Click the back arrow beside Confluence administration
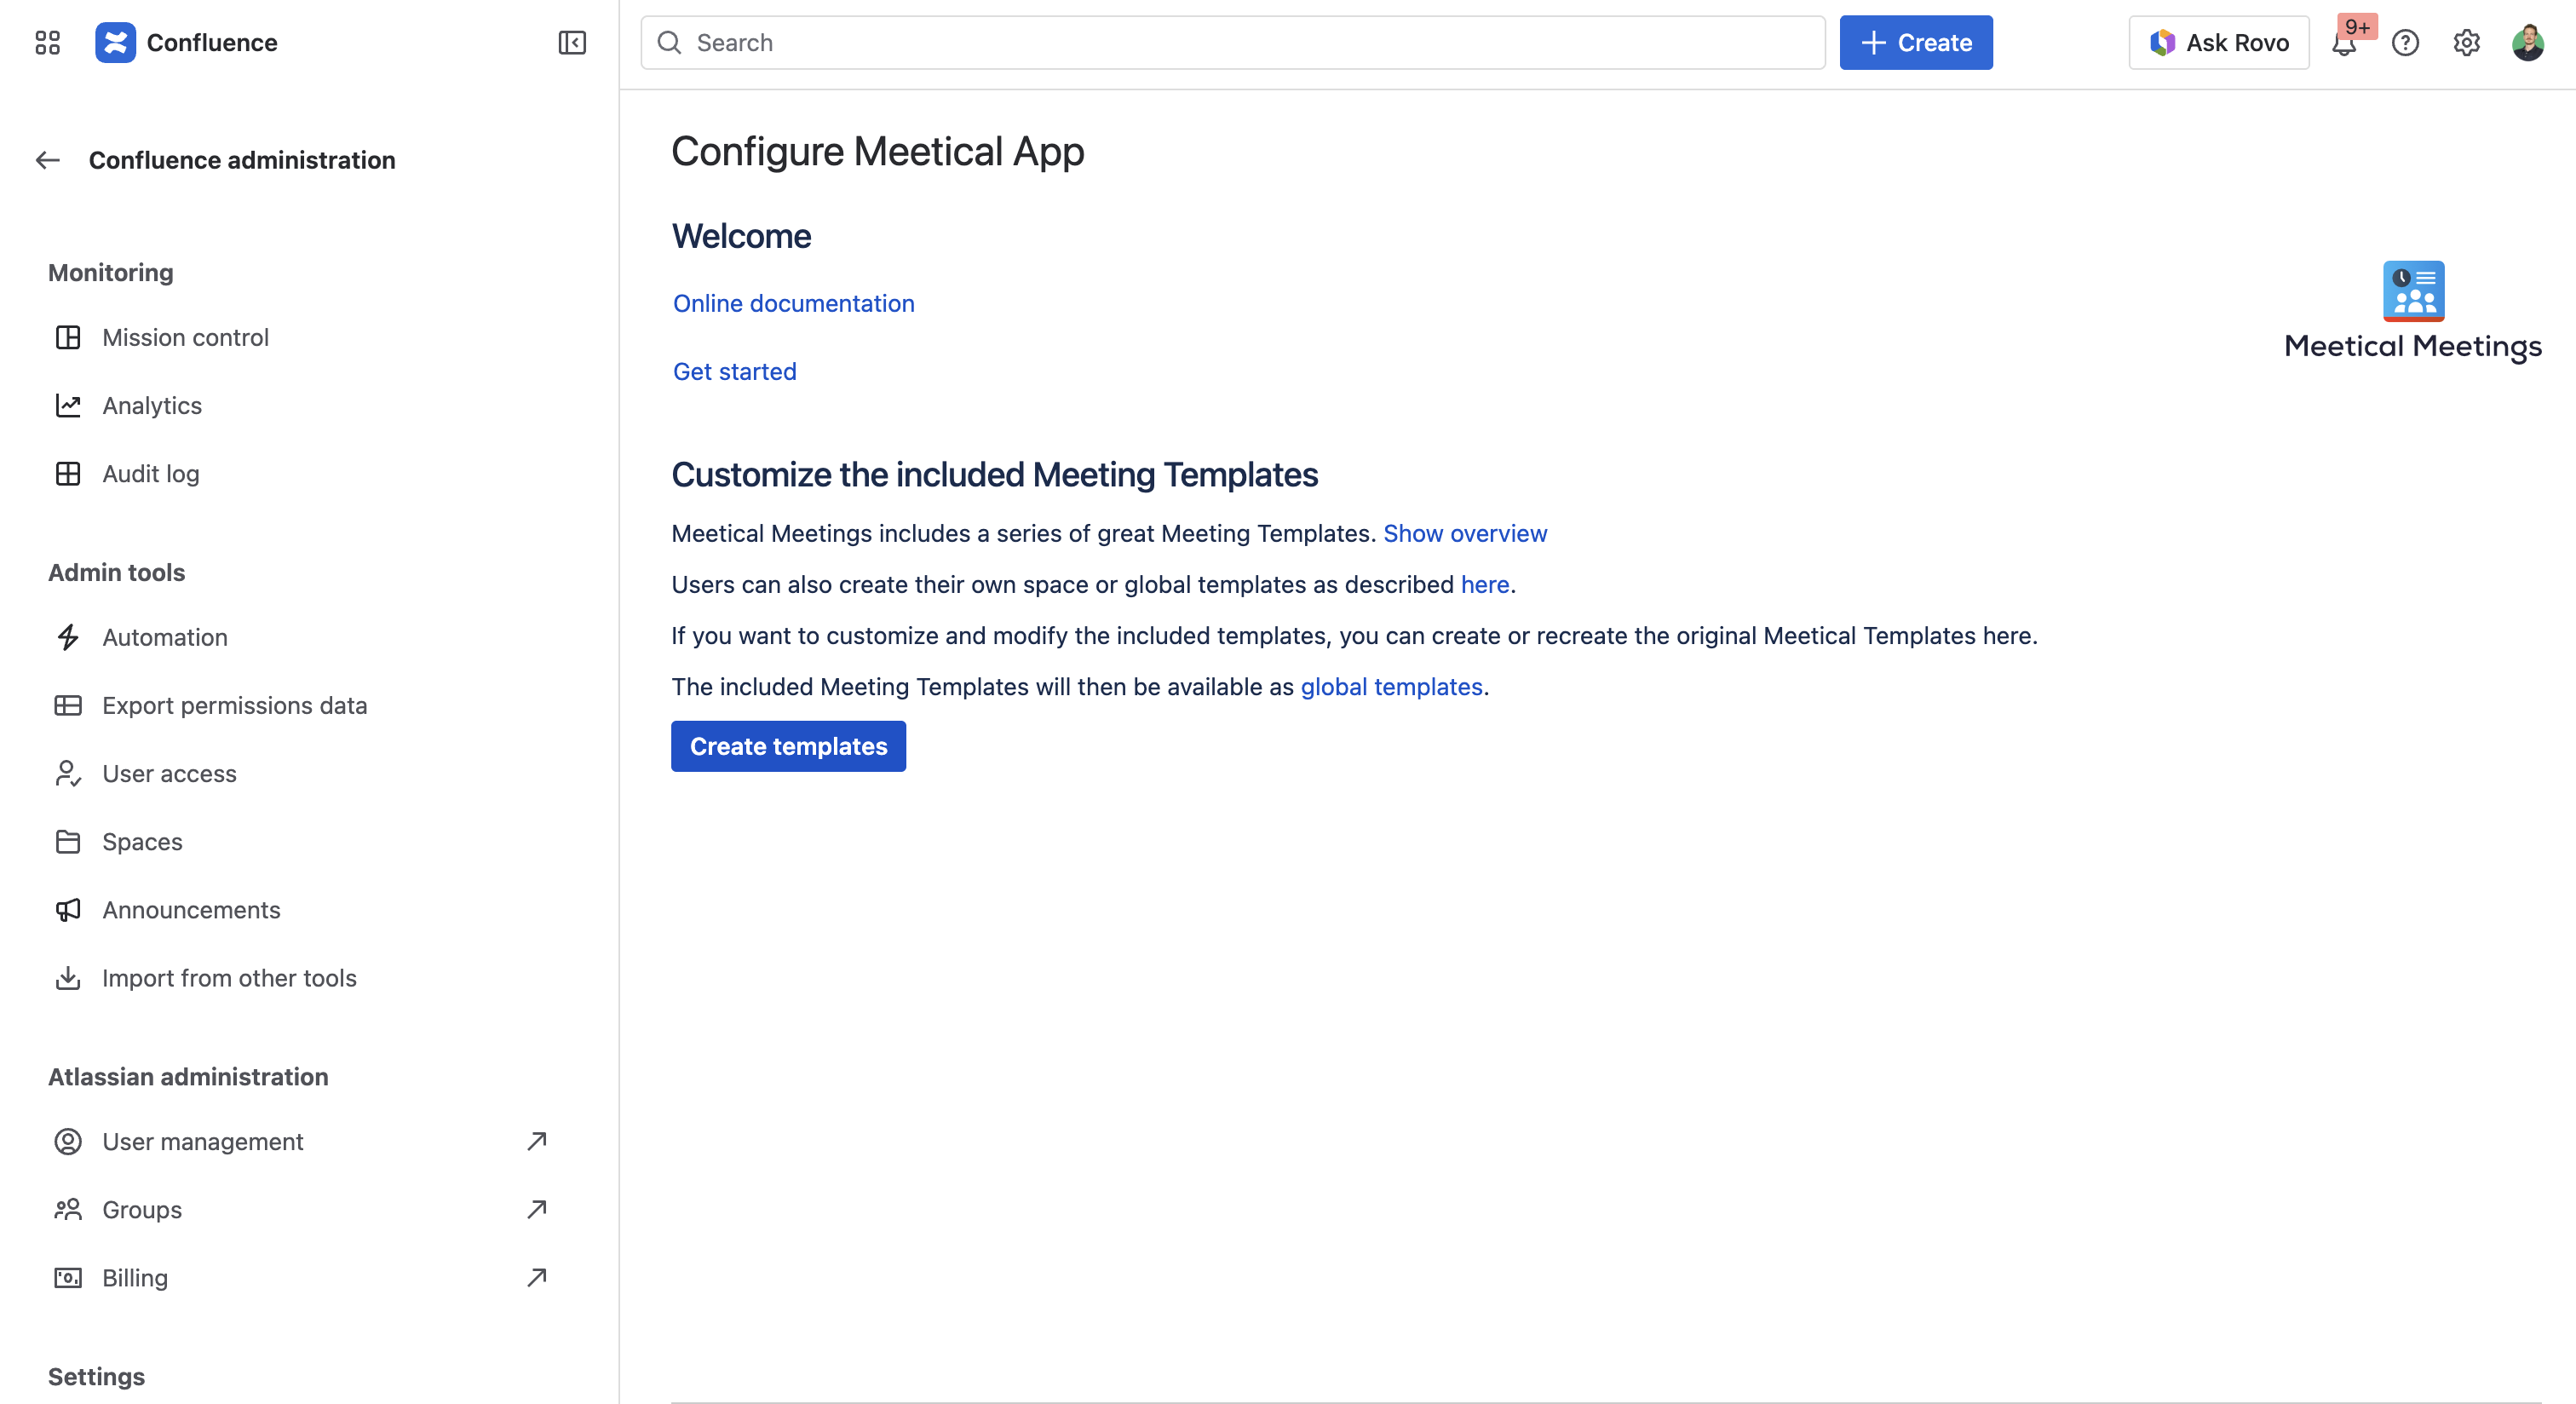Viewport: 2576px width, 1404px height. [x=48, y=160]
